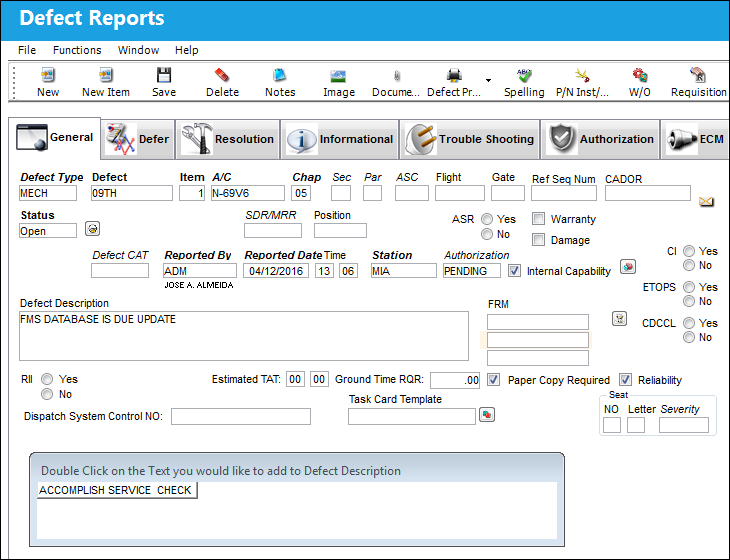
Task: Select CDCCL No radio button
Action: 689,337
